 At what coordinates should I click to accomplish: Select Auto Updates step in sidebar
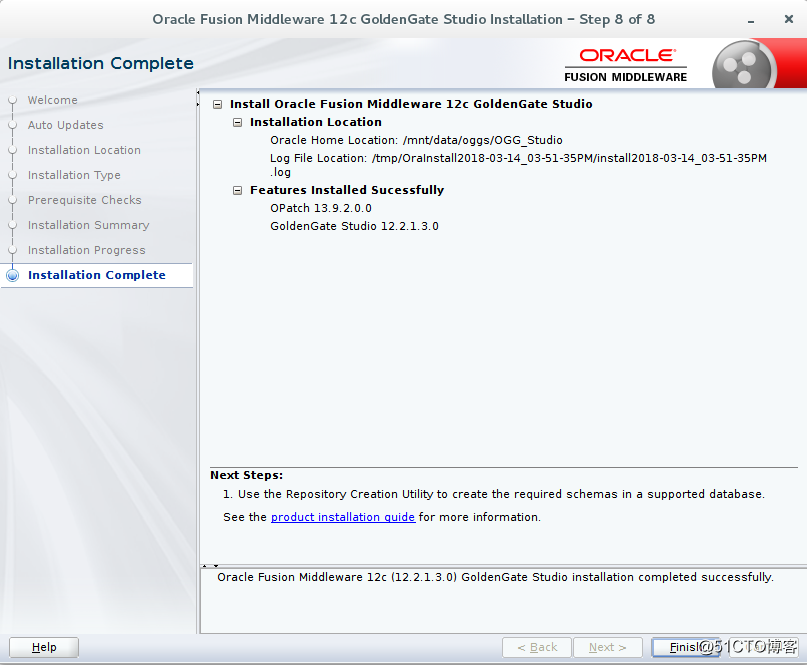(x=65, y=125)
